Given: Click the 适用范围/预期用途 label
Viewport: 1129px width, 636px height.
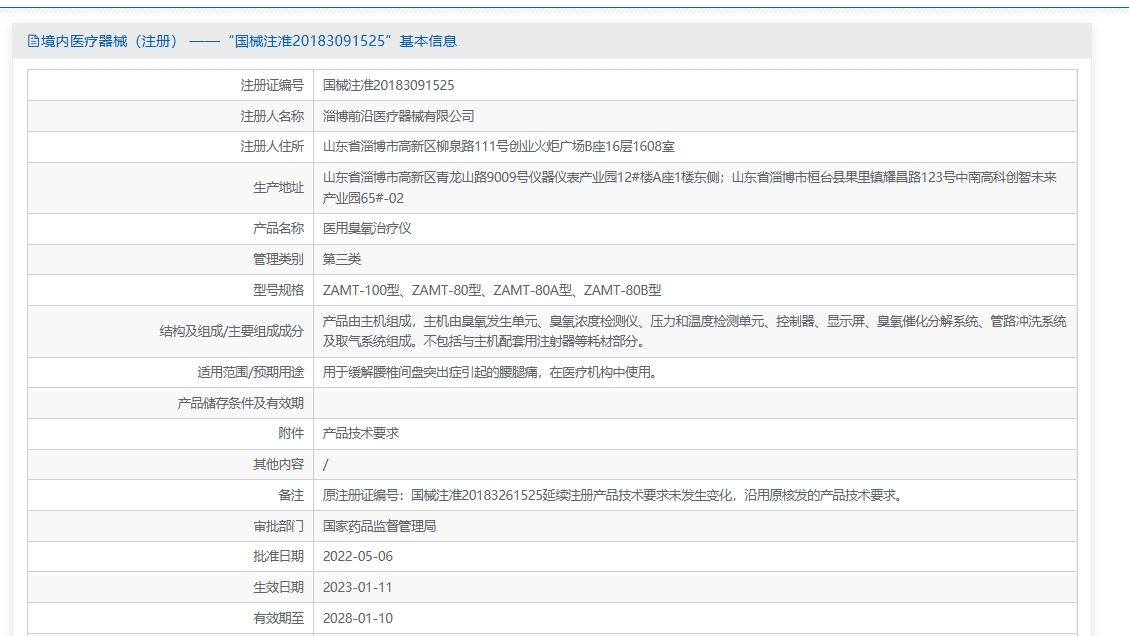Looking at the screenshot, I should 251,372.
